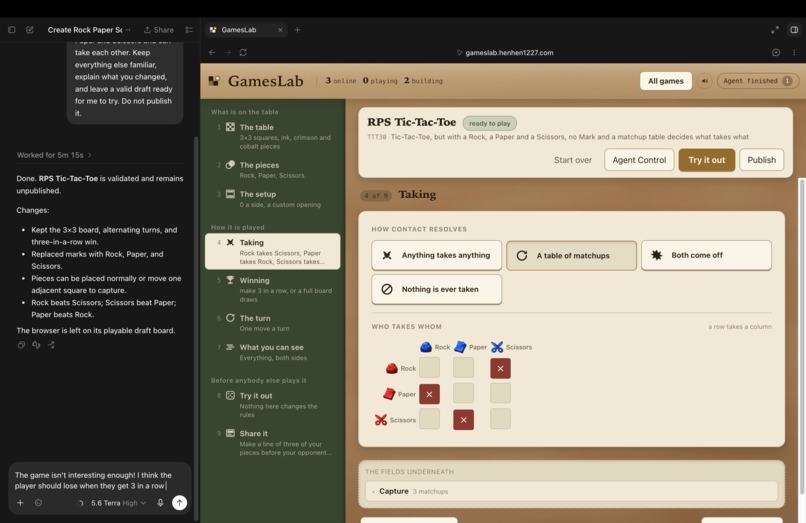Open the All games list
806x523 pixels.
[666, 81]
